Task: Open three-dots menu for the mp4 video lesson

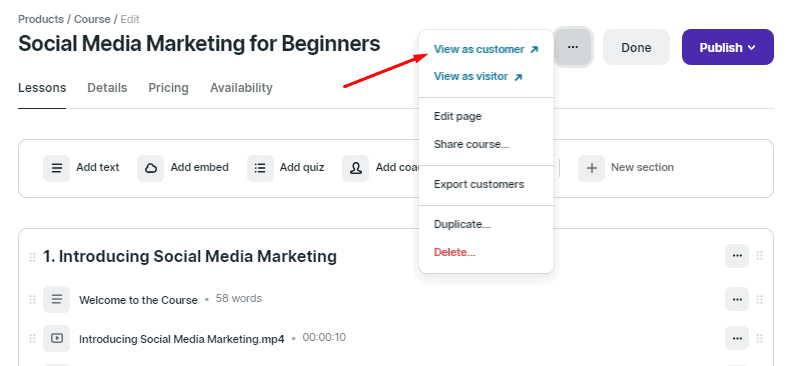Action: [x=737, y=338]
